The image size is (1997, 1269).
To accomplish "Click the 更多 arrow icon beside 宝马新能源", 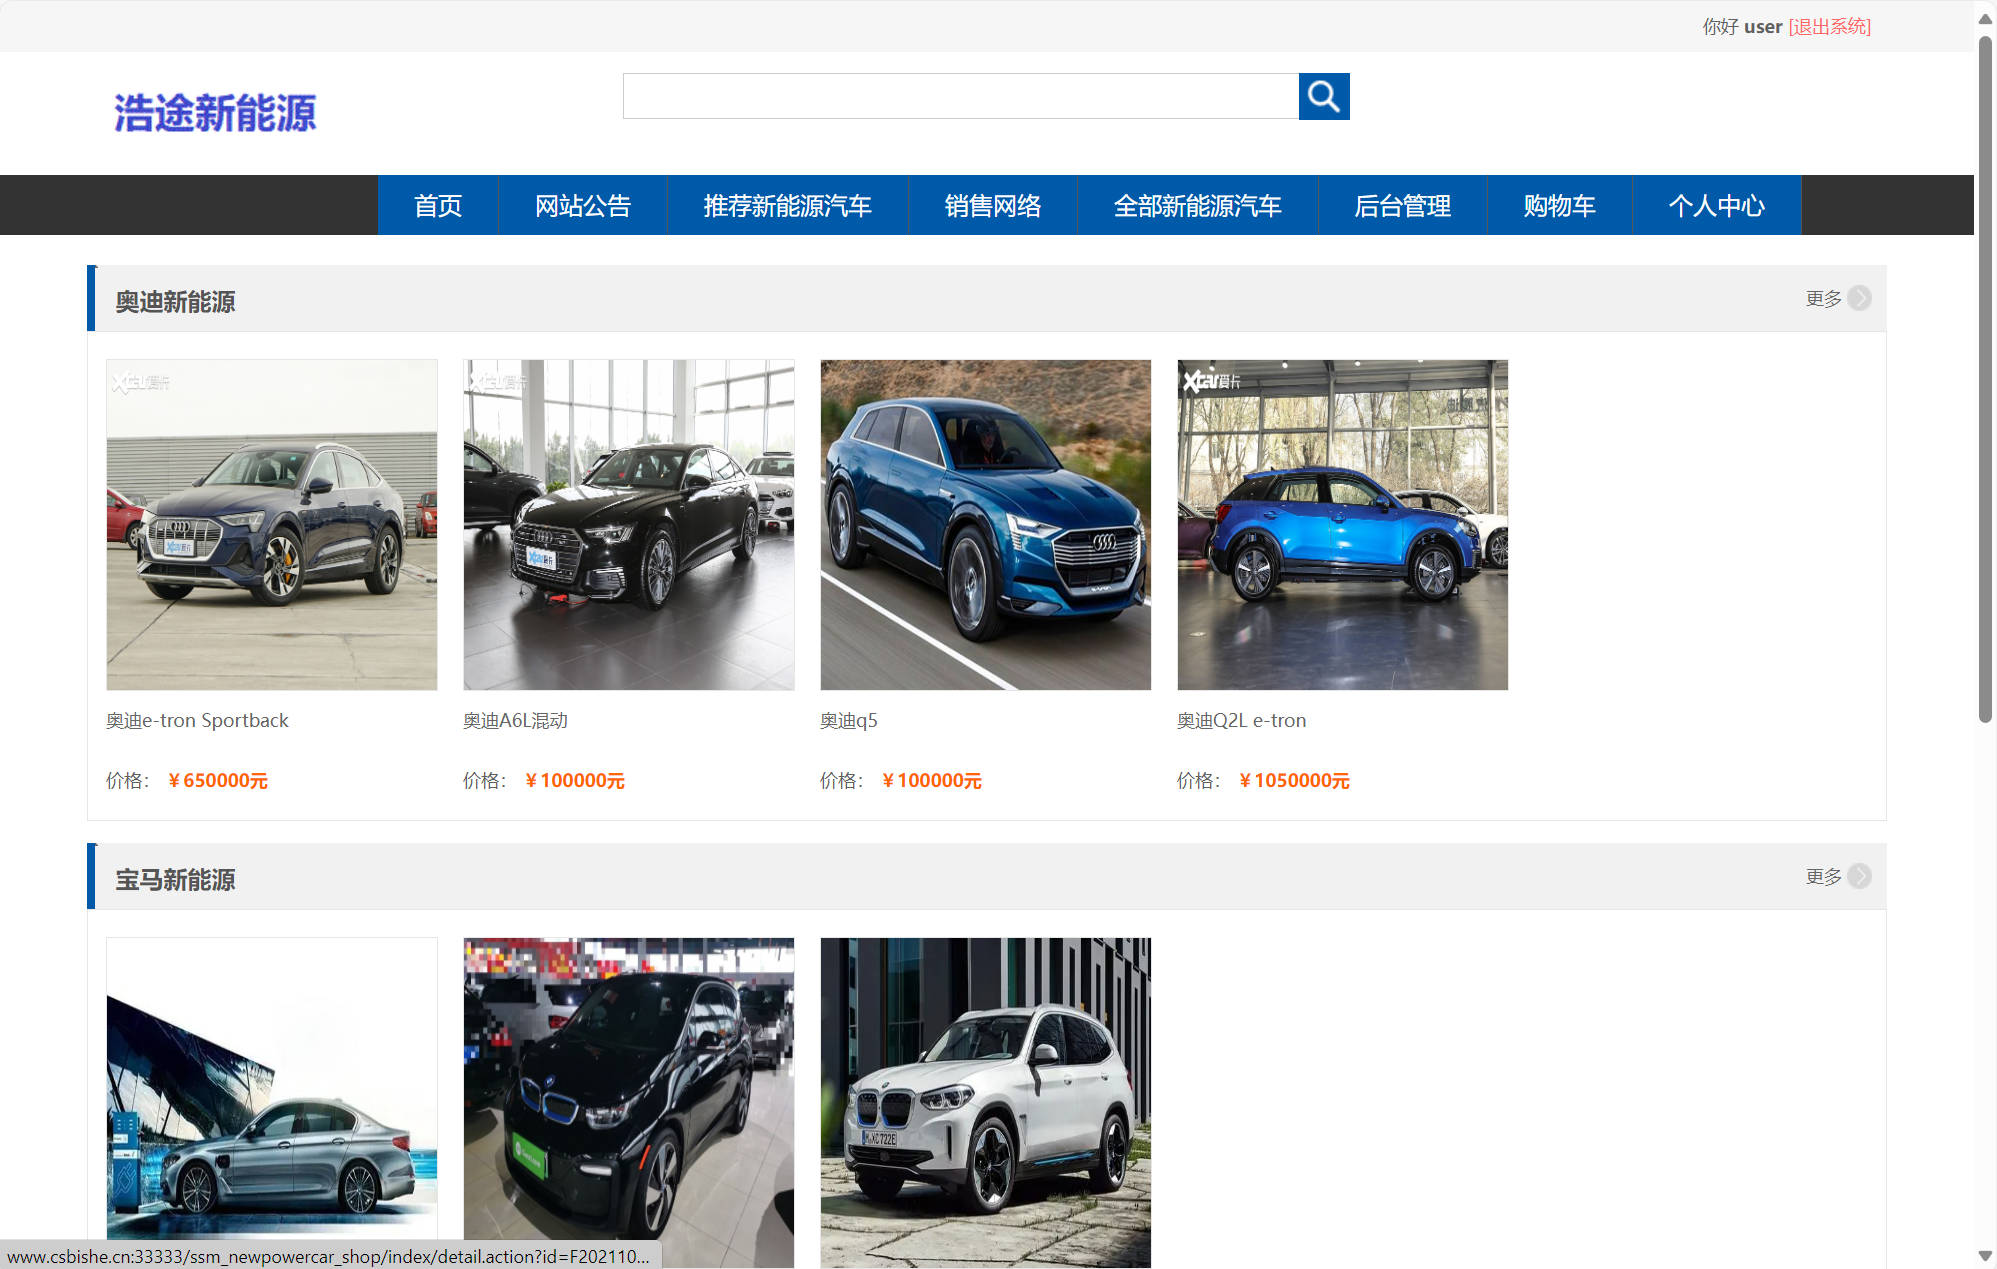I will tap(1859, 876).
